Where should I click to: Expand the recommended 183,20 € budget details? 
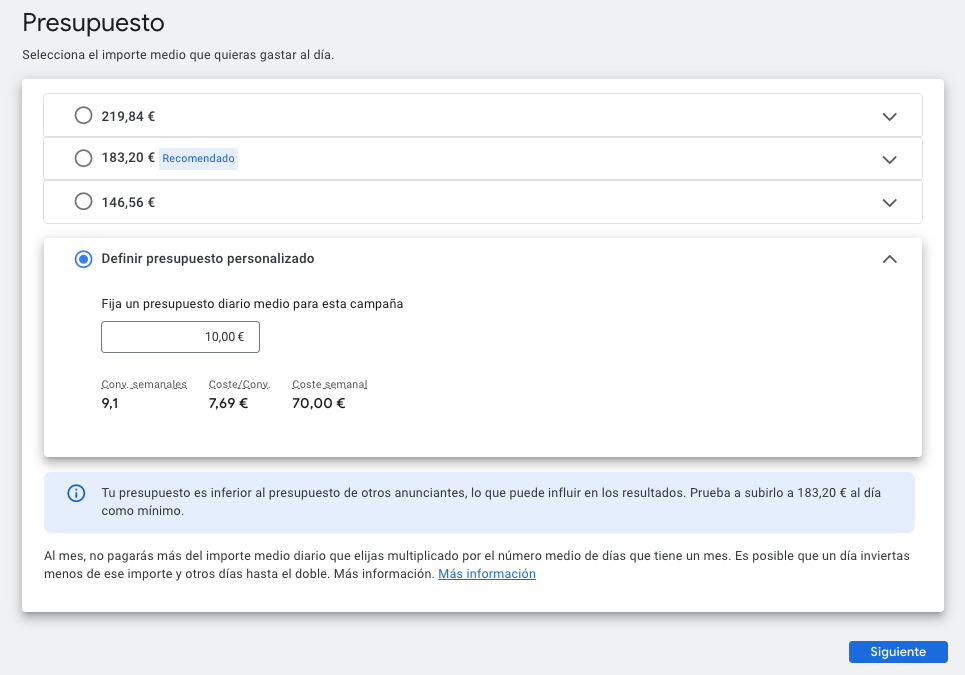point(889,158)
